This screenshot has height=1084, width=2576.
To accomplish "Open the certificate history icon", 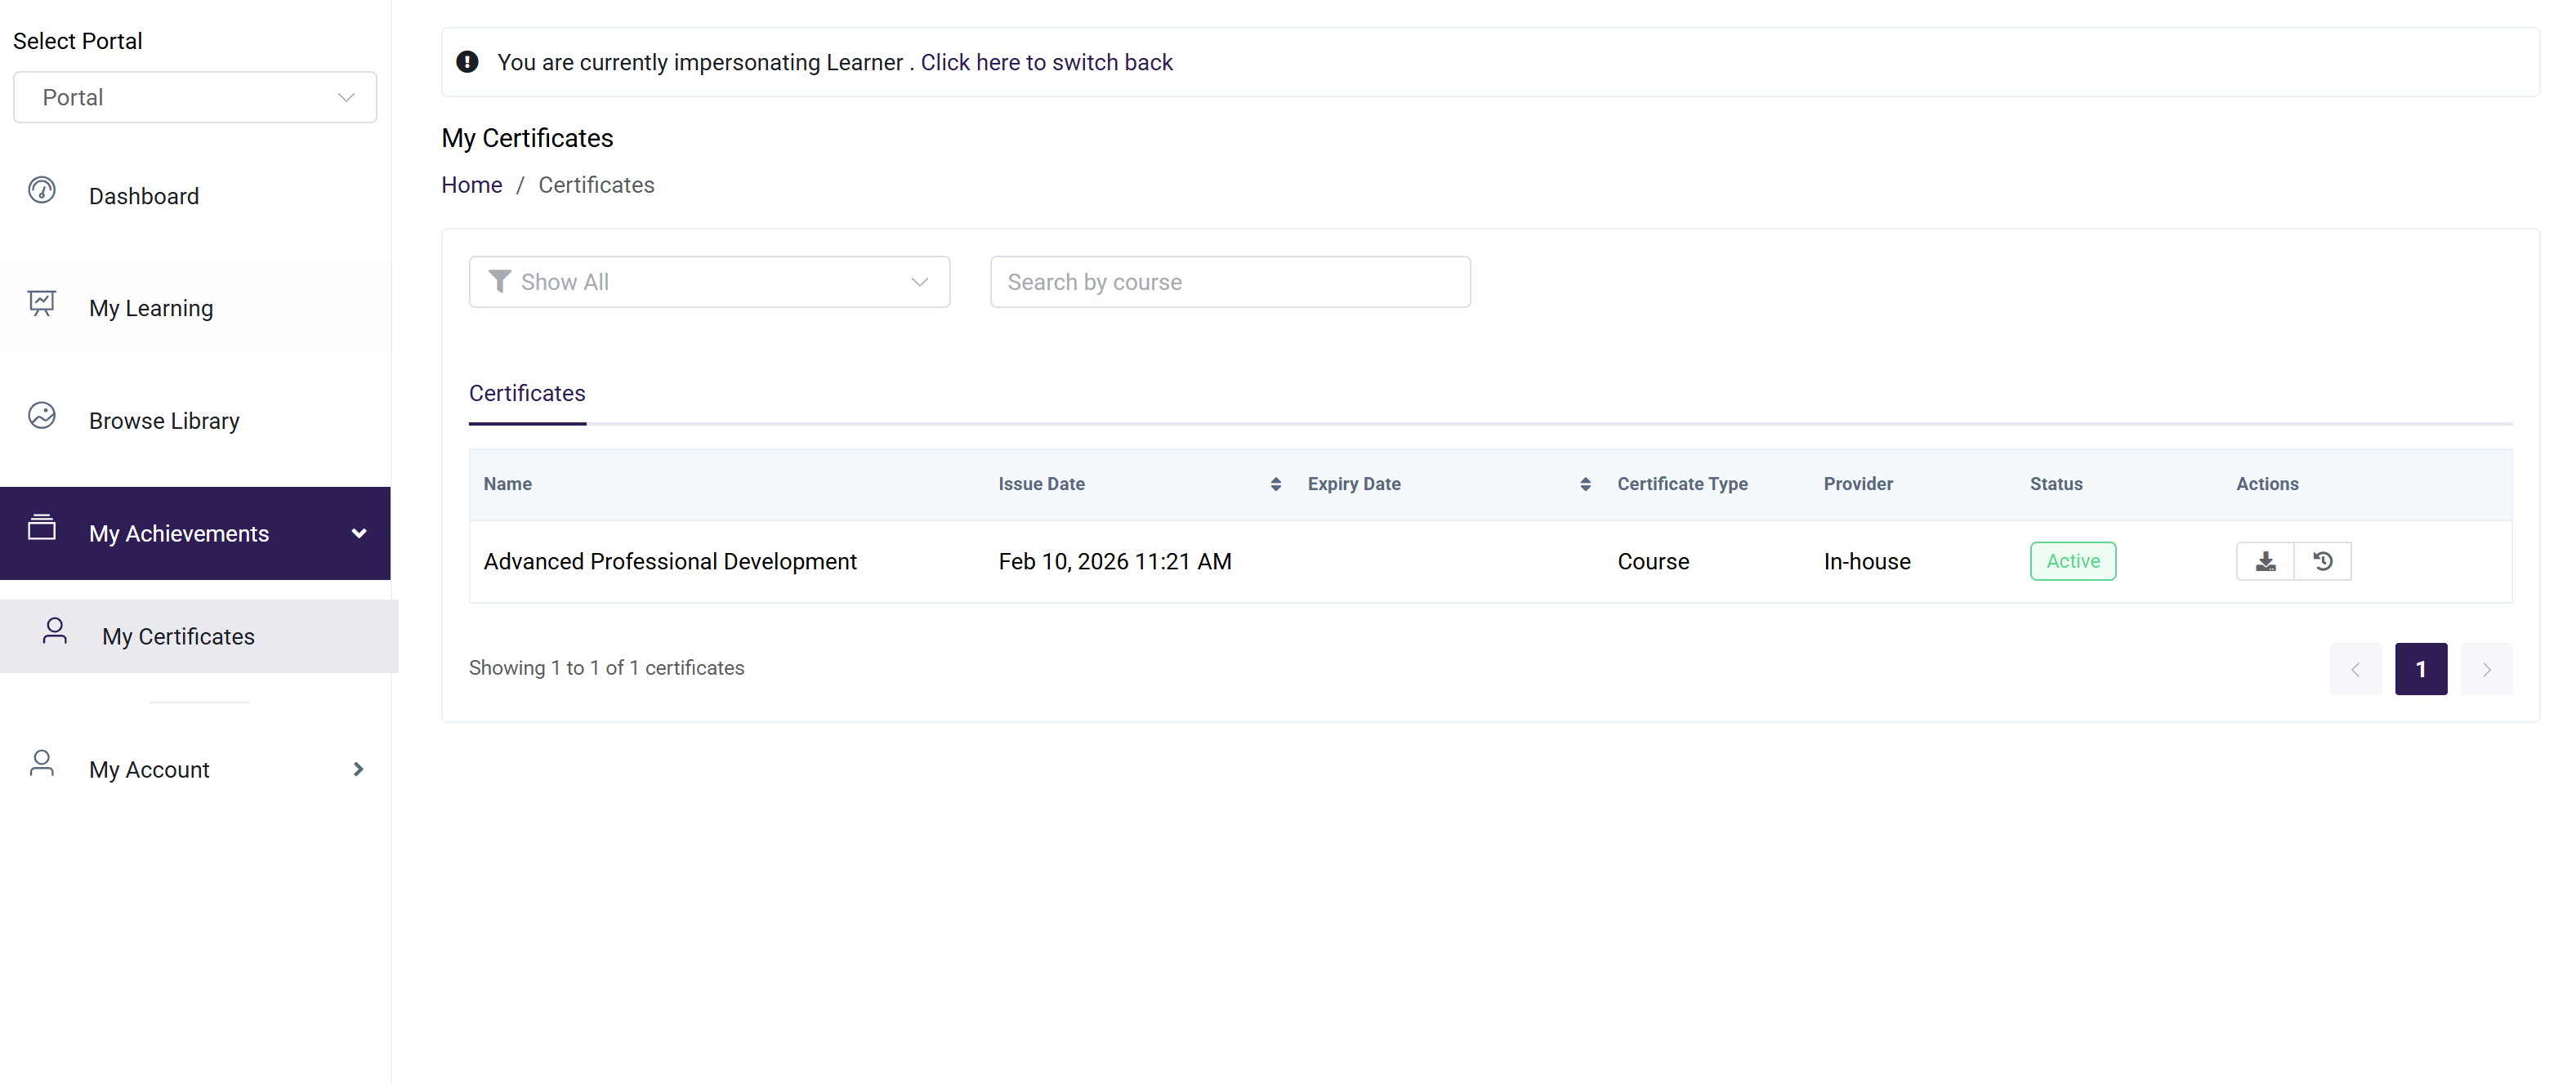I will (2322, 561).
